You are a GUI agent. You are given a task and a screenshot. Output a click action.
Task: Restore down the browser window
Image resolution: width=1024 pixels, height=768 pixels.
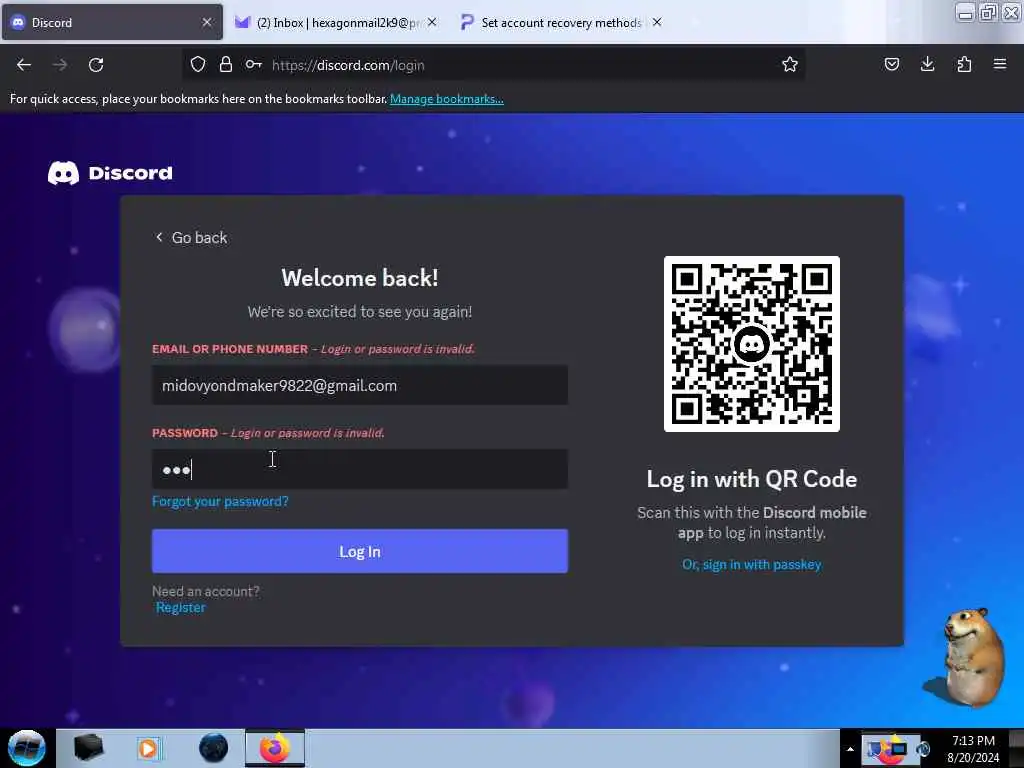pos(988,13)
